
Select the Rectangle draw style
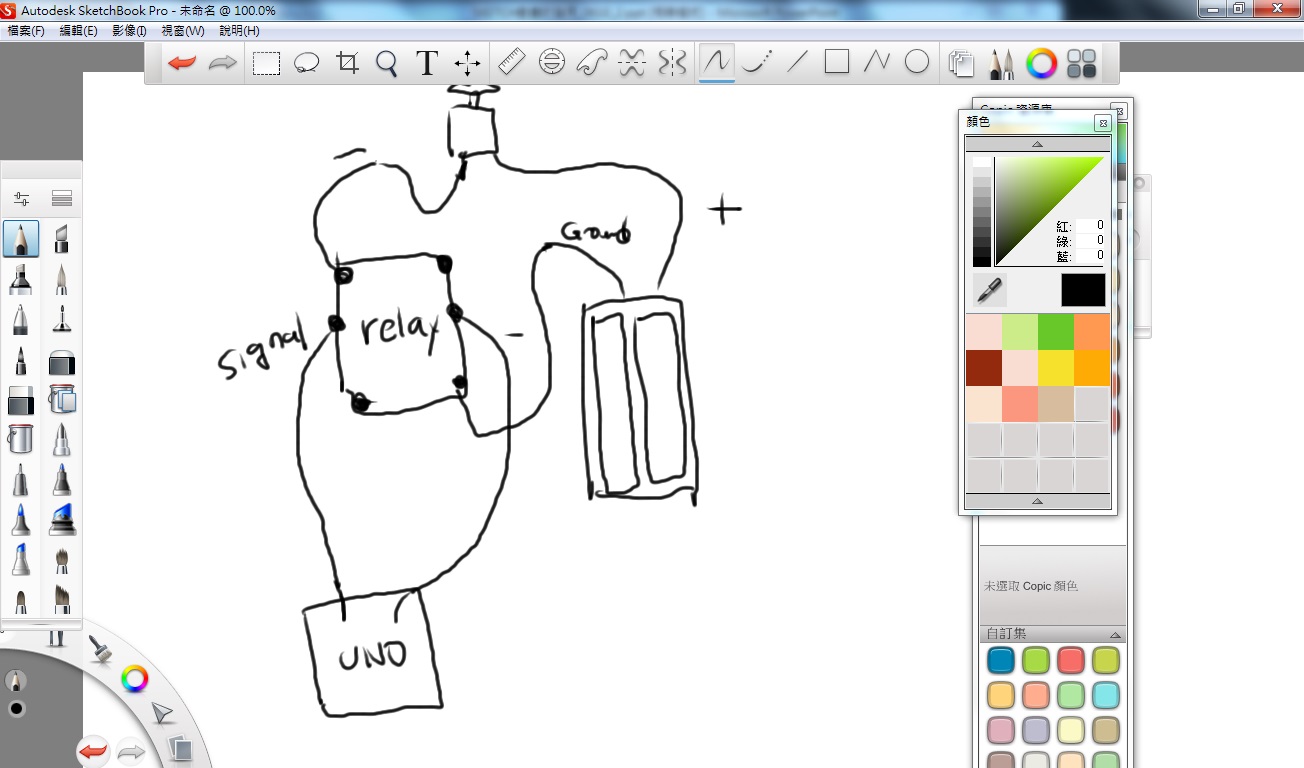pyautogui.click(x=837, y=63)
